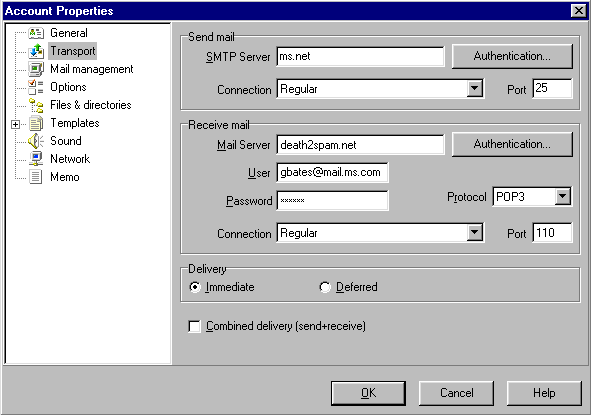Select the General tree entry
This screenshot has height=415, width=591.
69,33
